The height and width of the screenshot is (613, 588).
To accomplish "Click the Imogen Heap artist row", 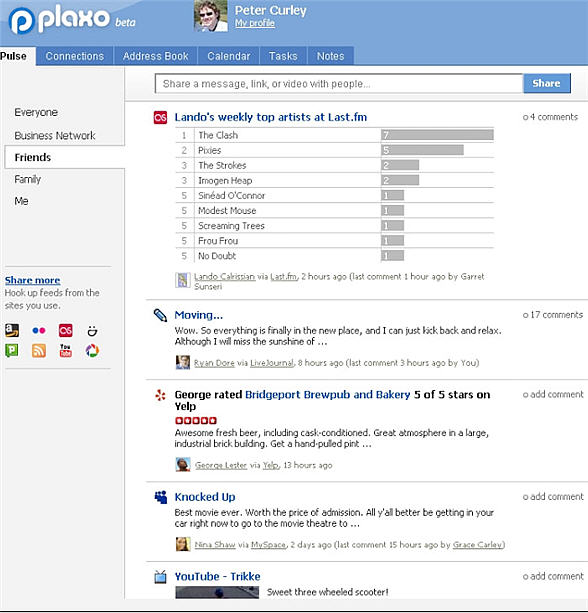I will point(335,181).
